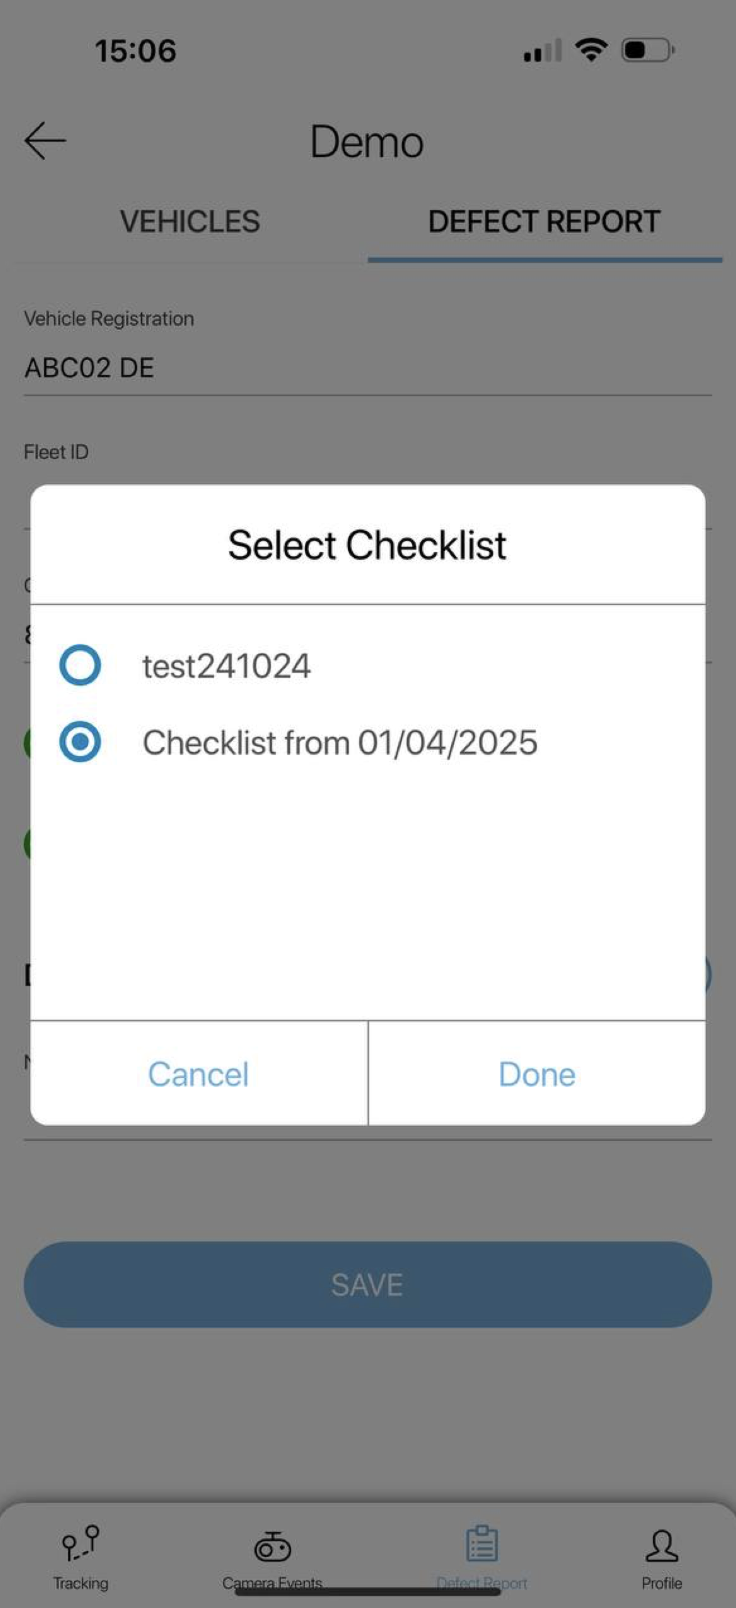736x1608 pixels.
Task: Confirm selection with the Done button
Action: [536, 1073]
